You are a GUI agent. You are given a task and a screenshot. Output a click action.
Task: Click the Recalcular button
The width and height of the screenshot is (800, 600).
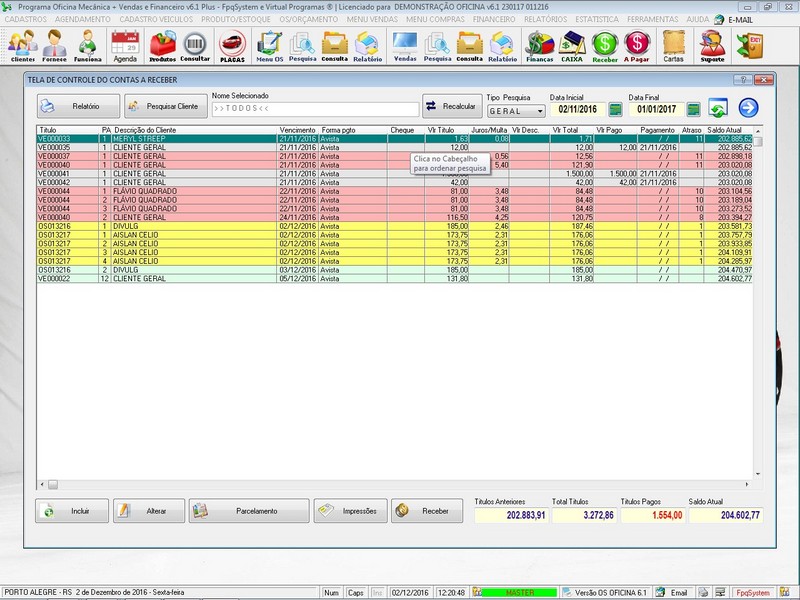(x=452, y=106)
